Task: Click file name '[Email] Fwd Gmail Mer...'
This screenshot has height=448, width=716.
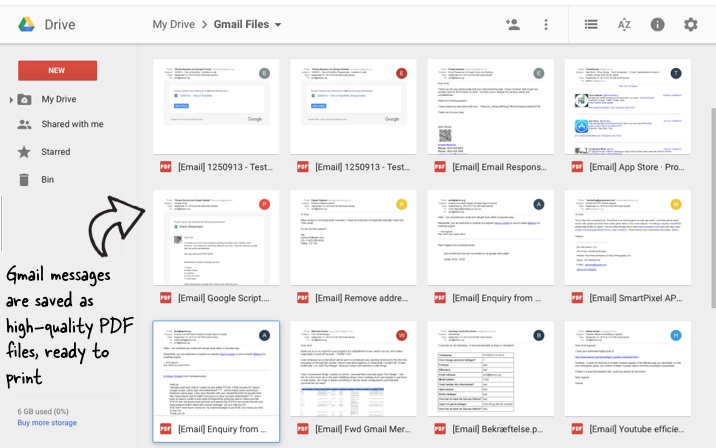Action: [363, 429]
